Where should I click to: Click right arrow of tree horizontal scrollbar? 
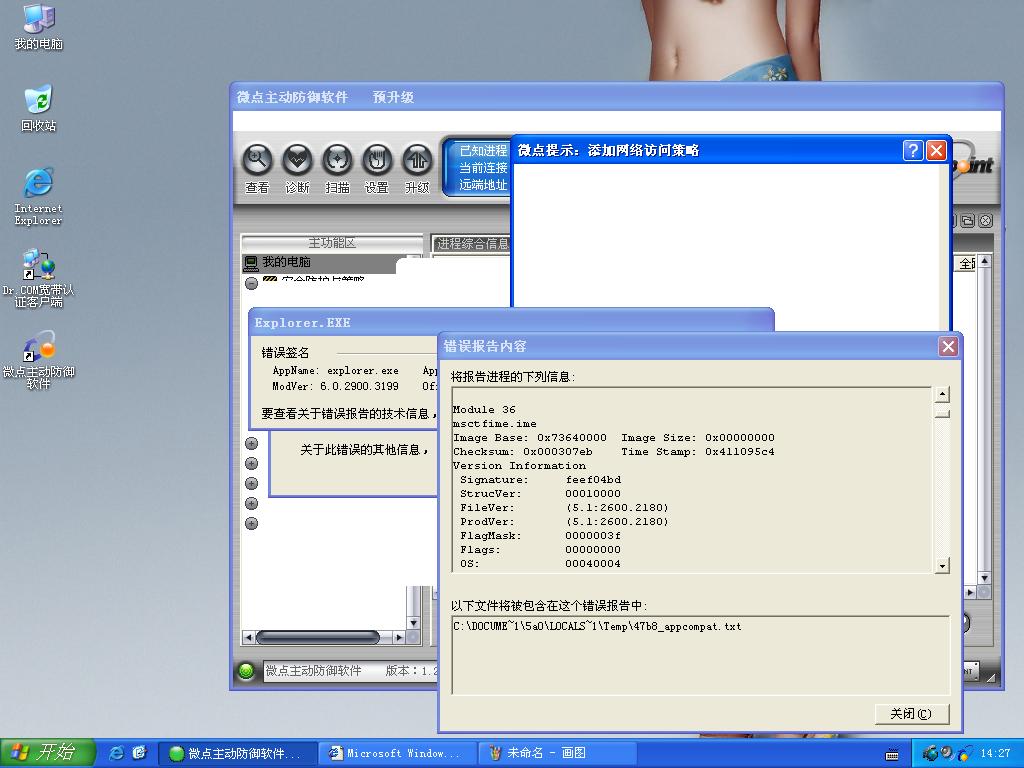pyautogui.click(x=399, y=637)
